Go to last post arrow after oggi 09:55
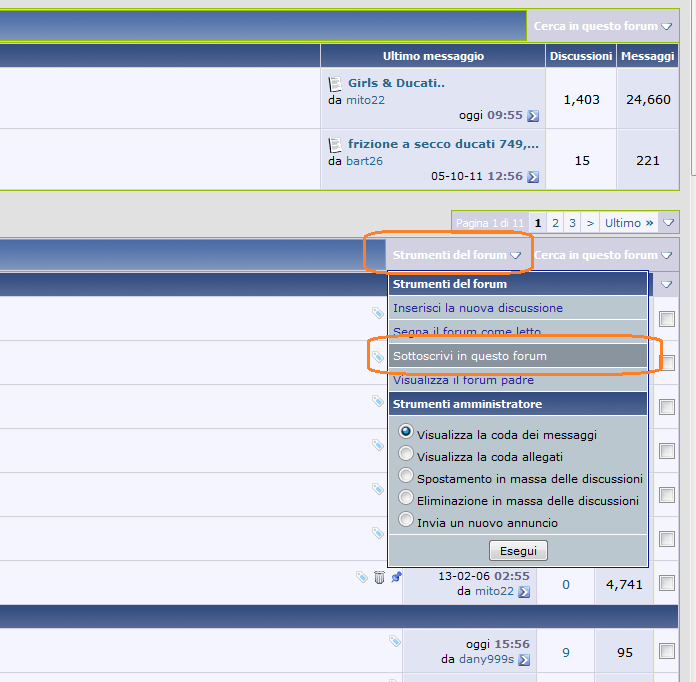This screenshot has width=696, height=682. (x=533, y=116)
